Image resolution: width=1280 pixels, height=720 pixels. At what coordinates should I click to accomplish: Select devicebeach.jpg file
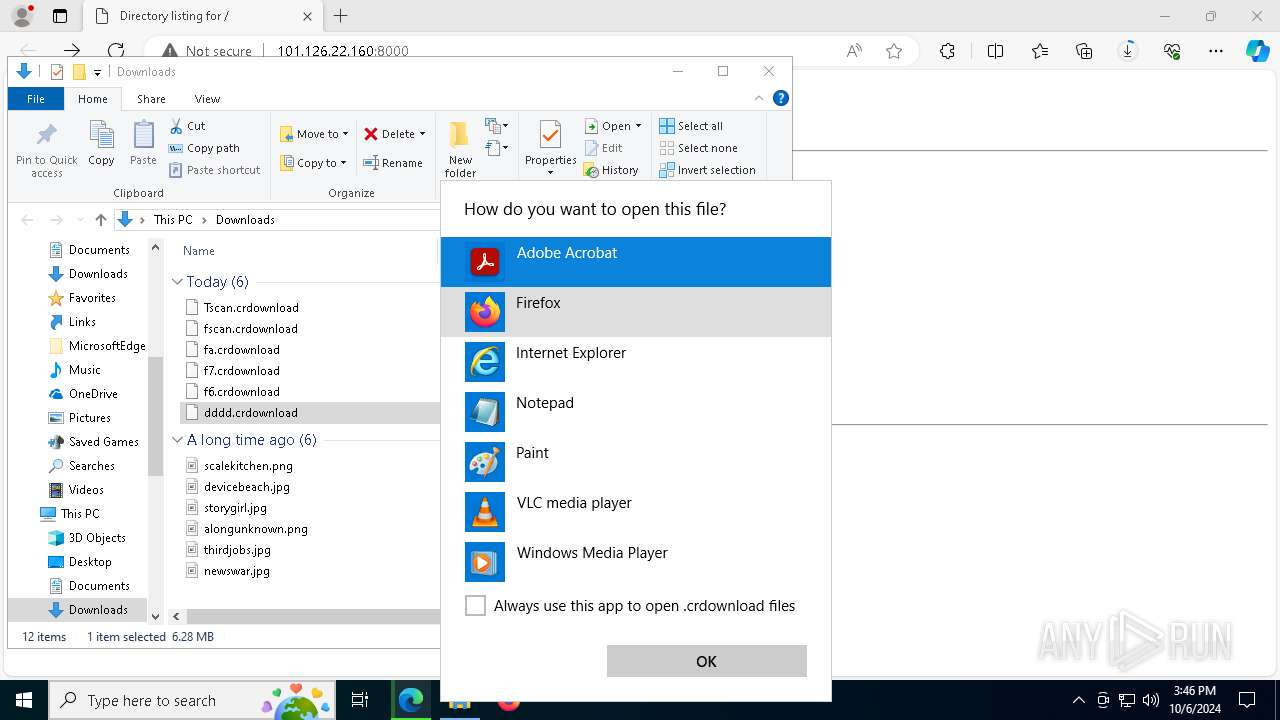click(246, 487)
